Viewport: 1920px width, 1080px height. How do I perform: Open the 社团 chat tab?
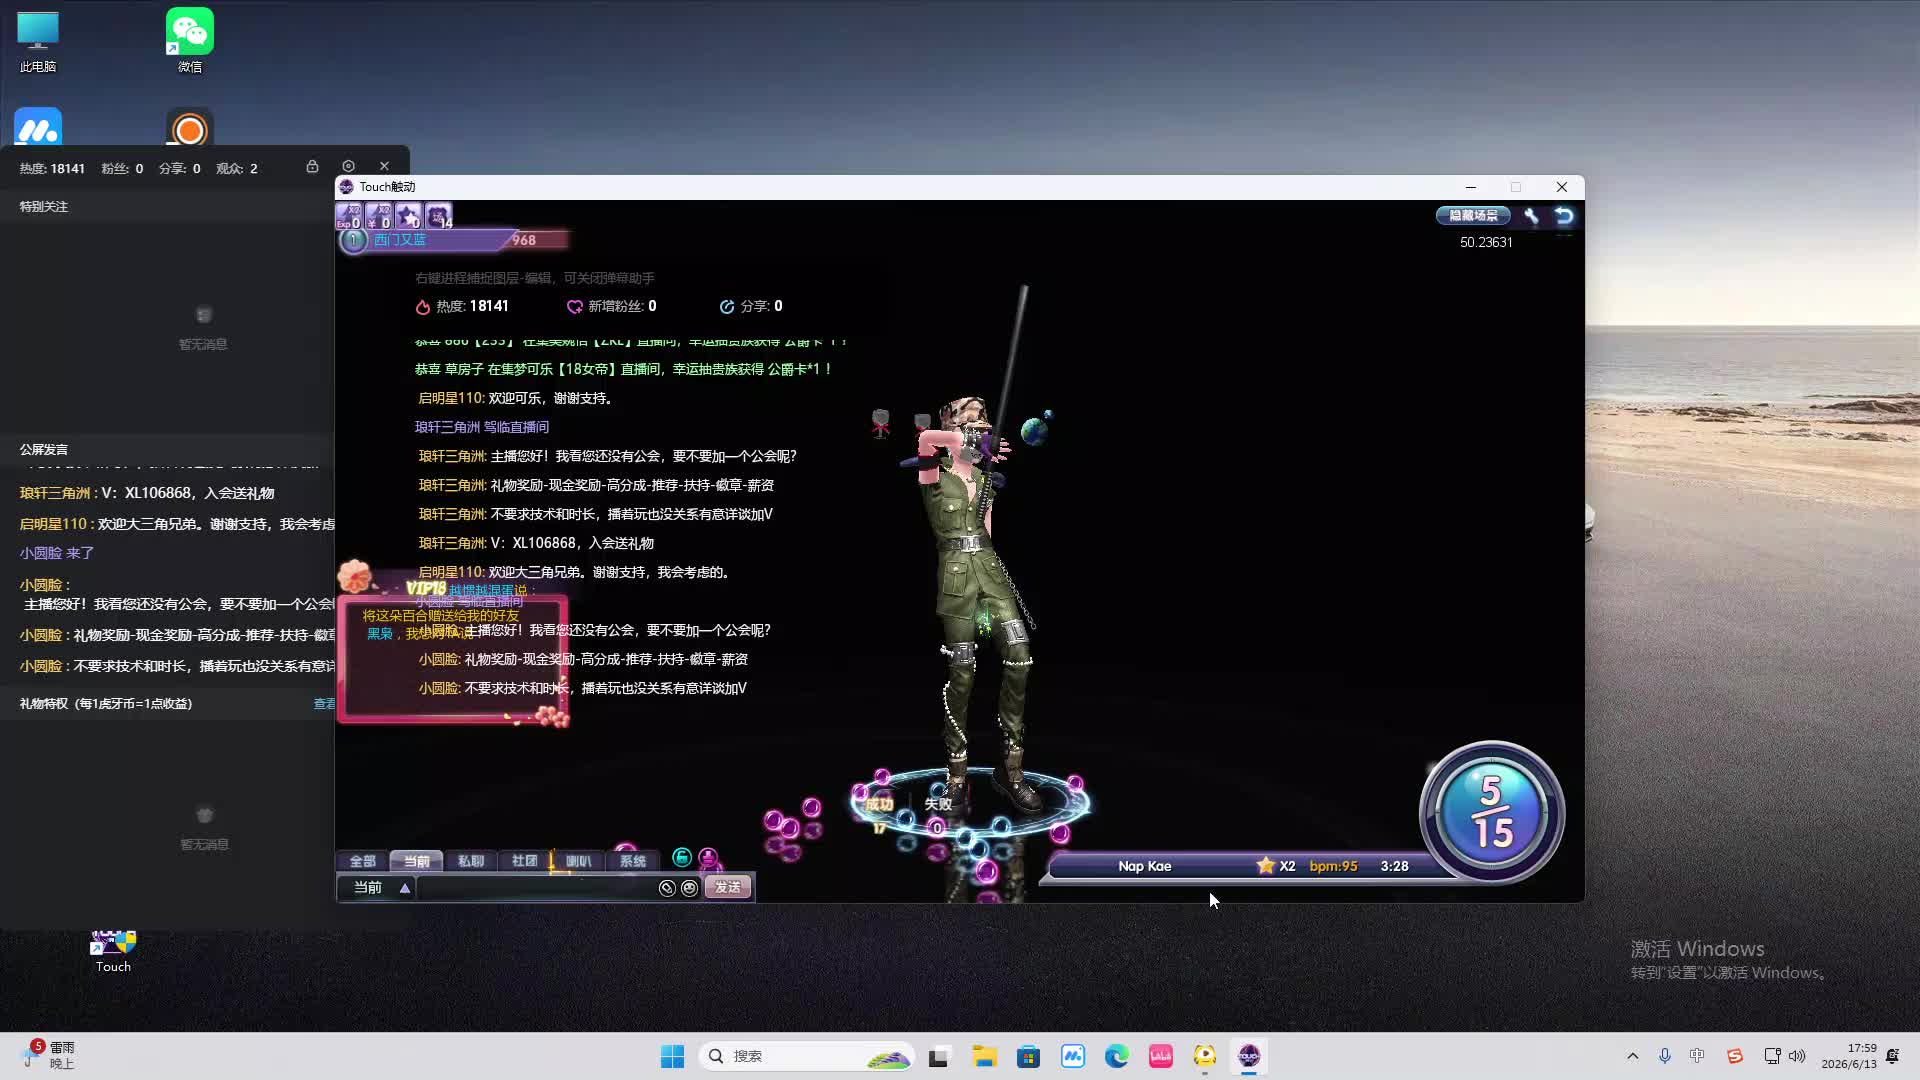(524, 861)
